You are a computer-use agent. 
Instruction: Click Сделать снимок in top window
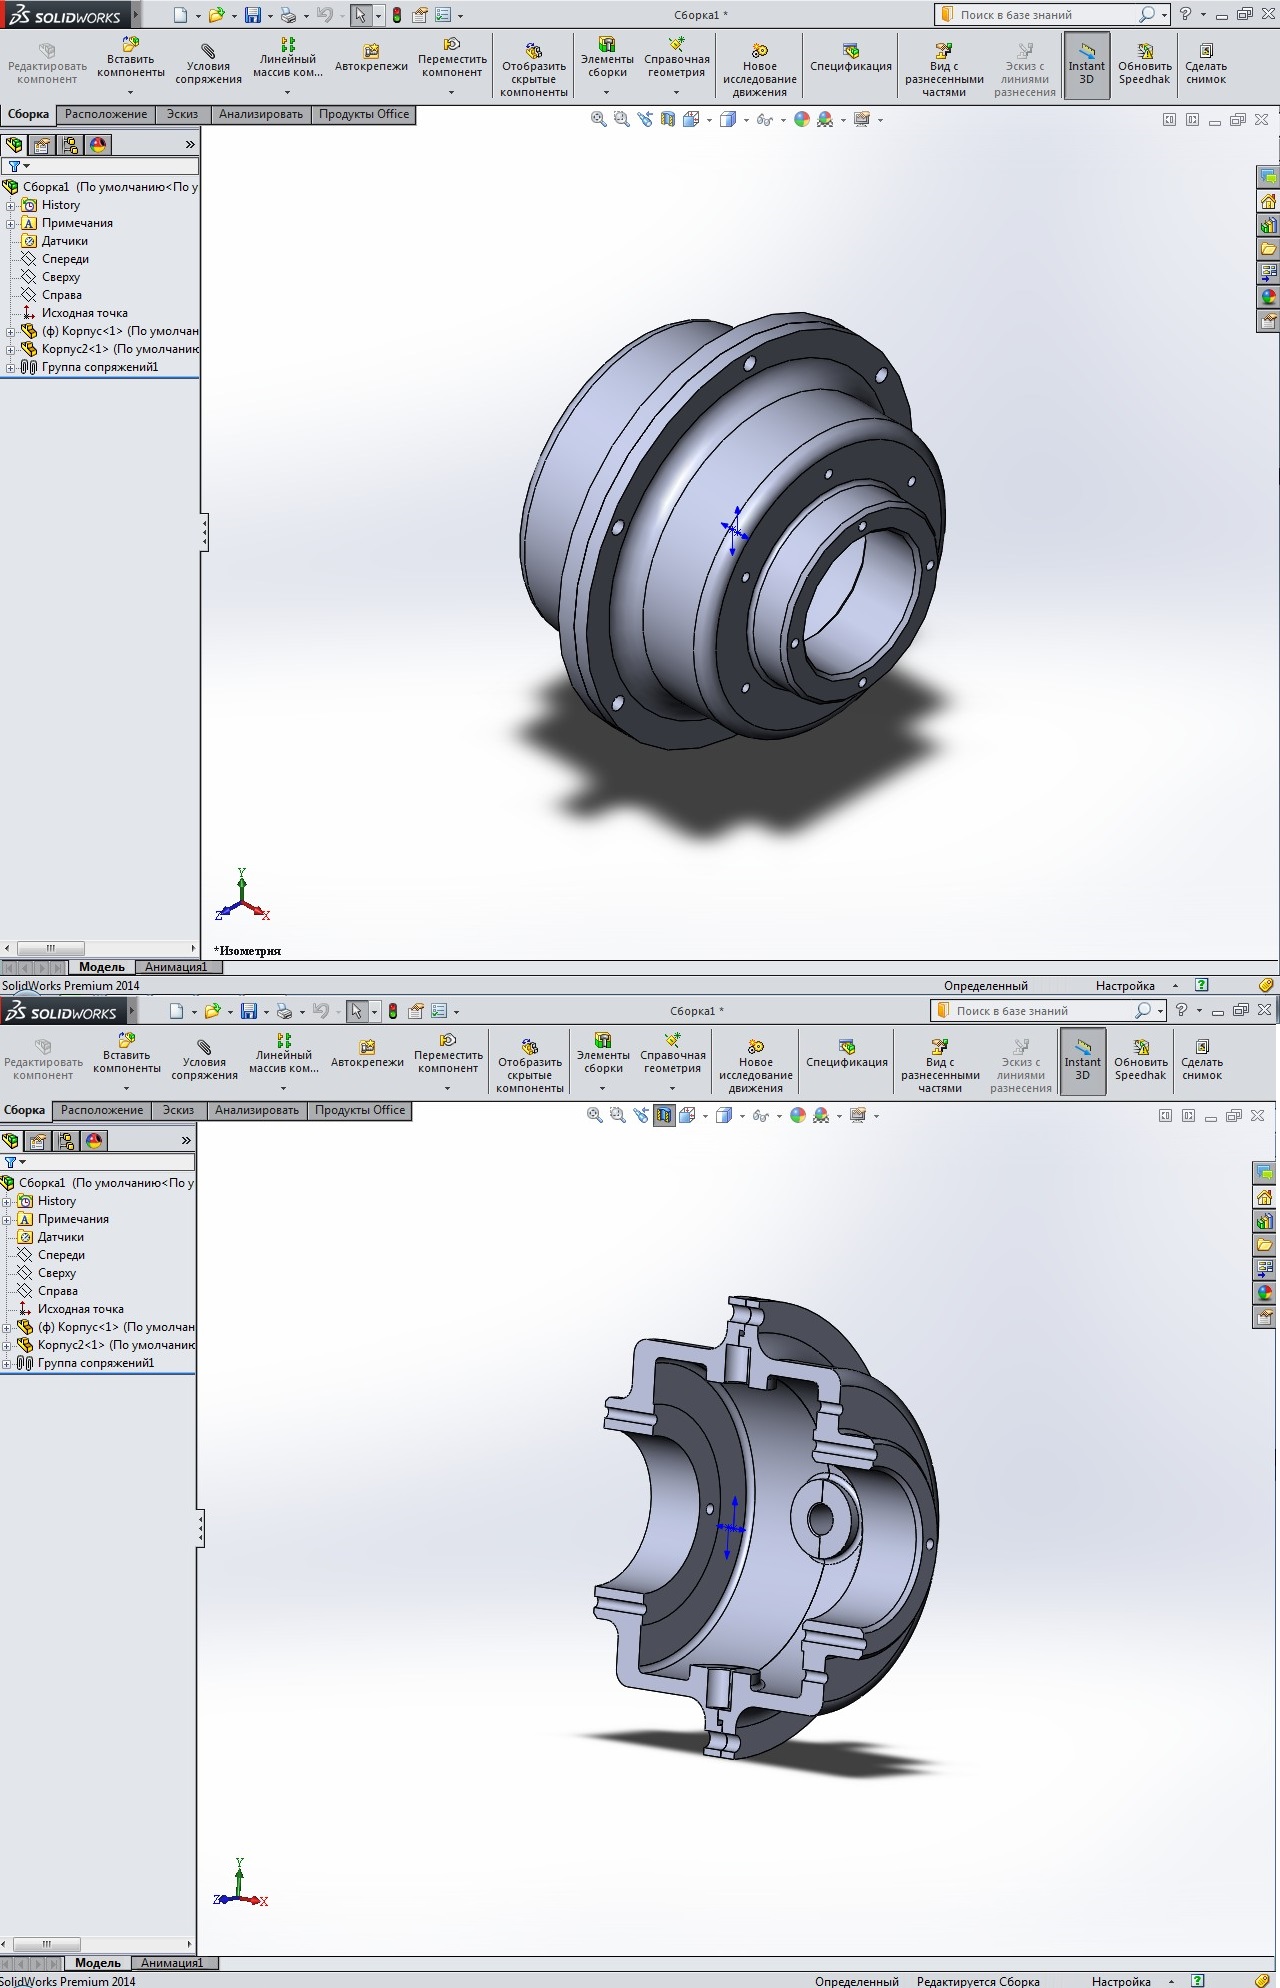coord(1206,65)
